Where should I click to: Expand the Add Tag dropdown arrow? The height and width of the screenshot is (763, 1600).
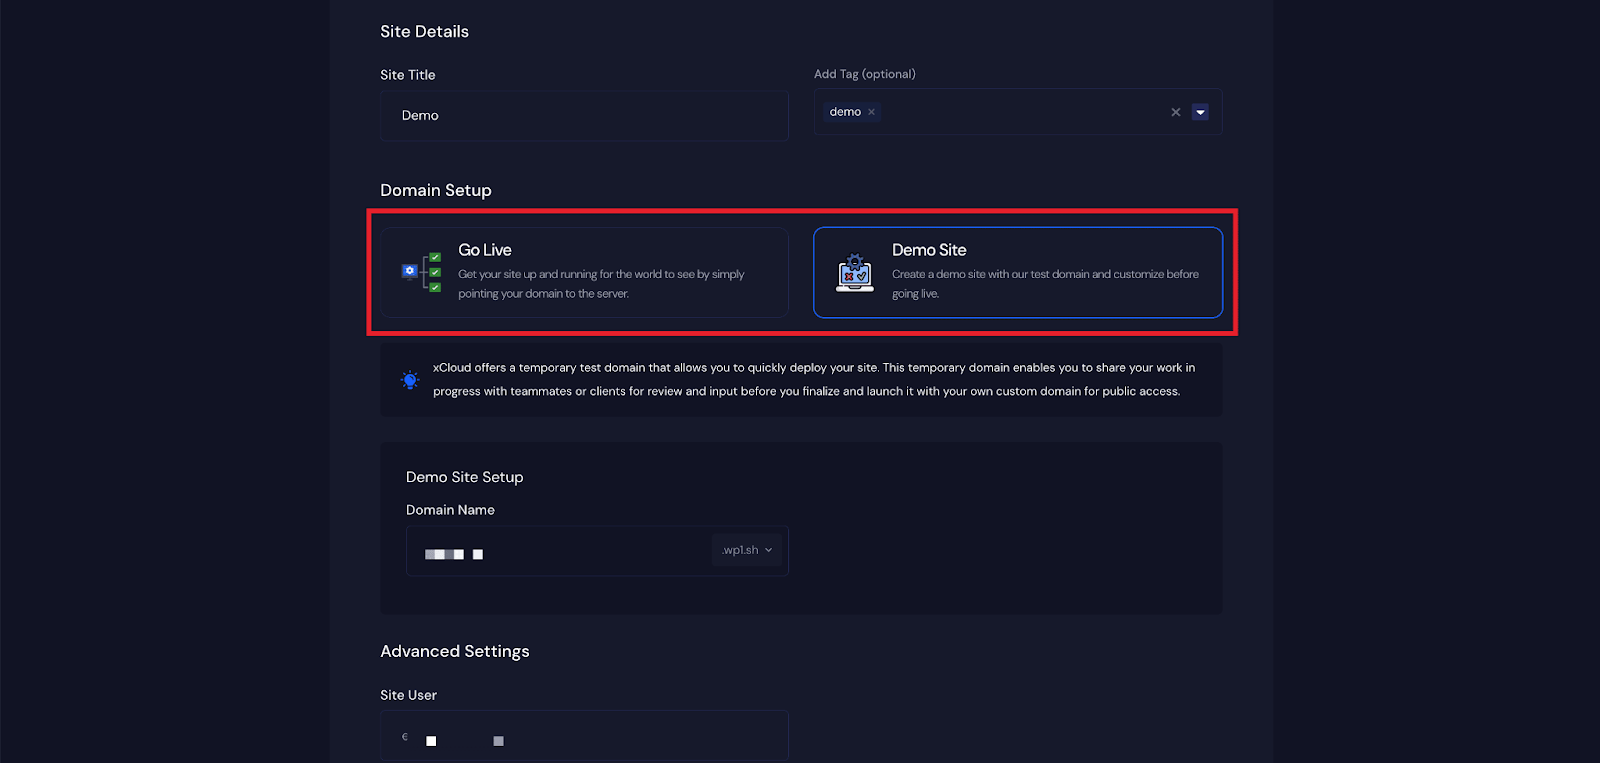(1201, 112)
